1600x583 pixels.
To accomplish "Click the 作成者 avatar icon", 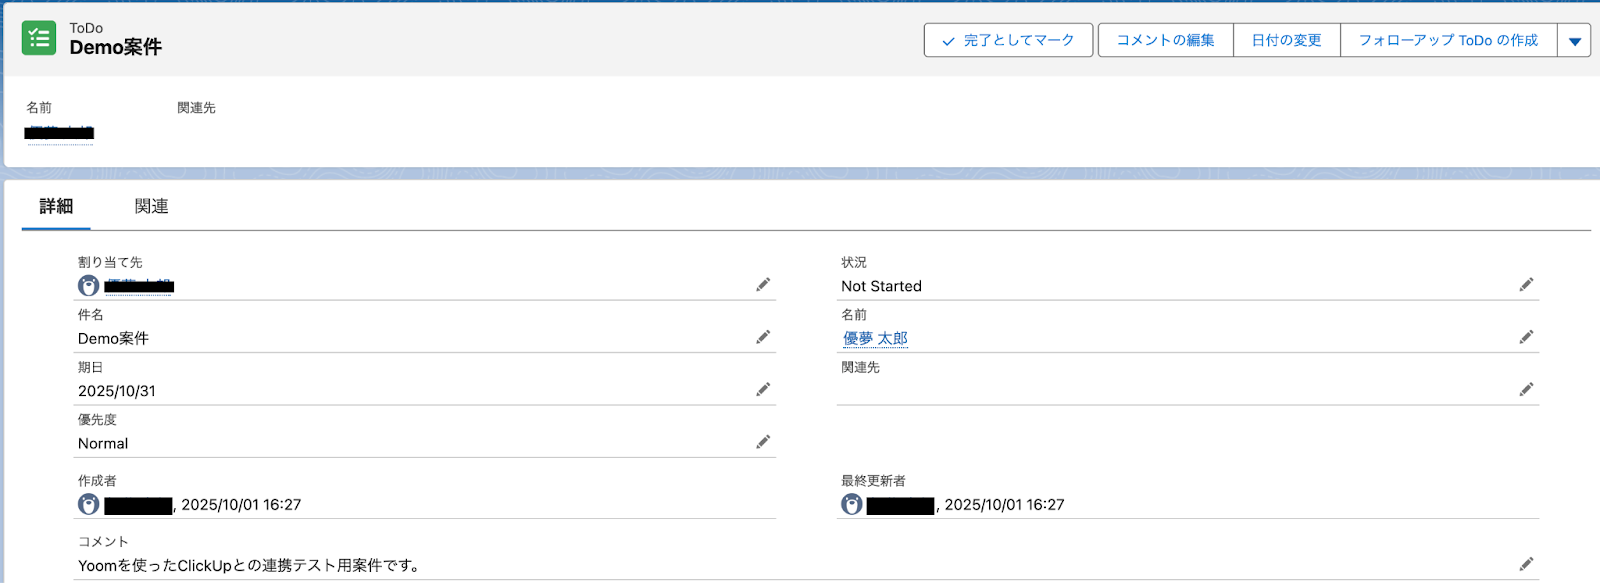I will (x=89, y=504).
